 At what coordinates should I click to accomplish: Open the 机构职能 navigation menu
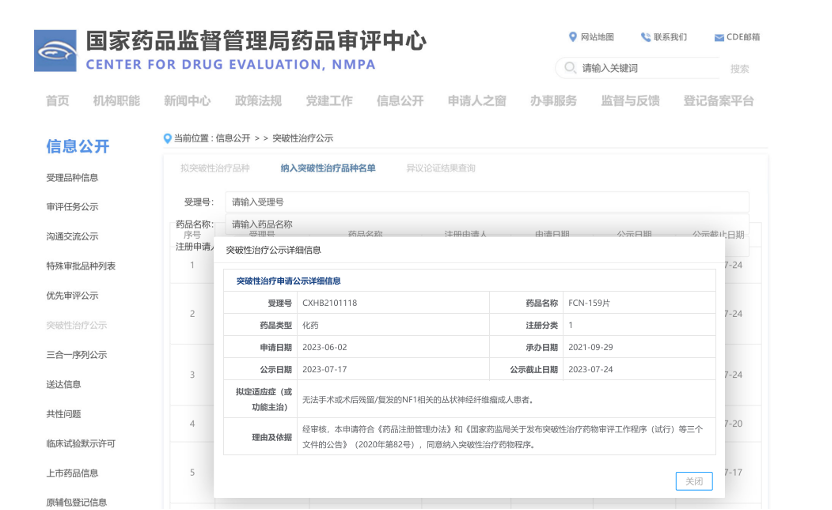[x=116, y=101]
